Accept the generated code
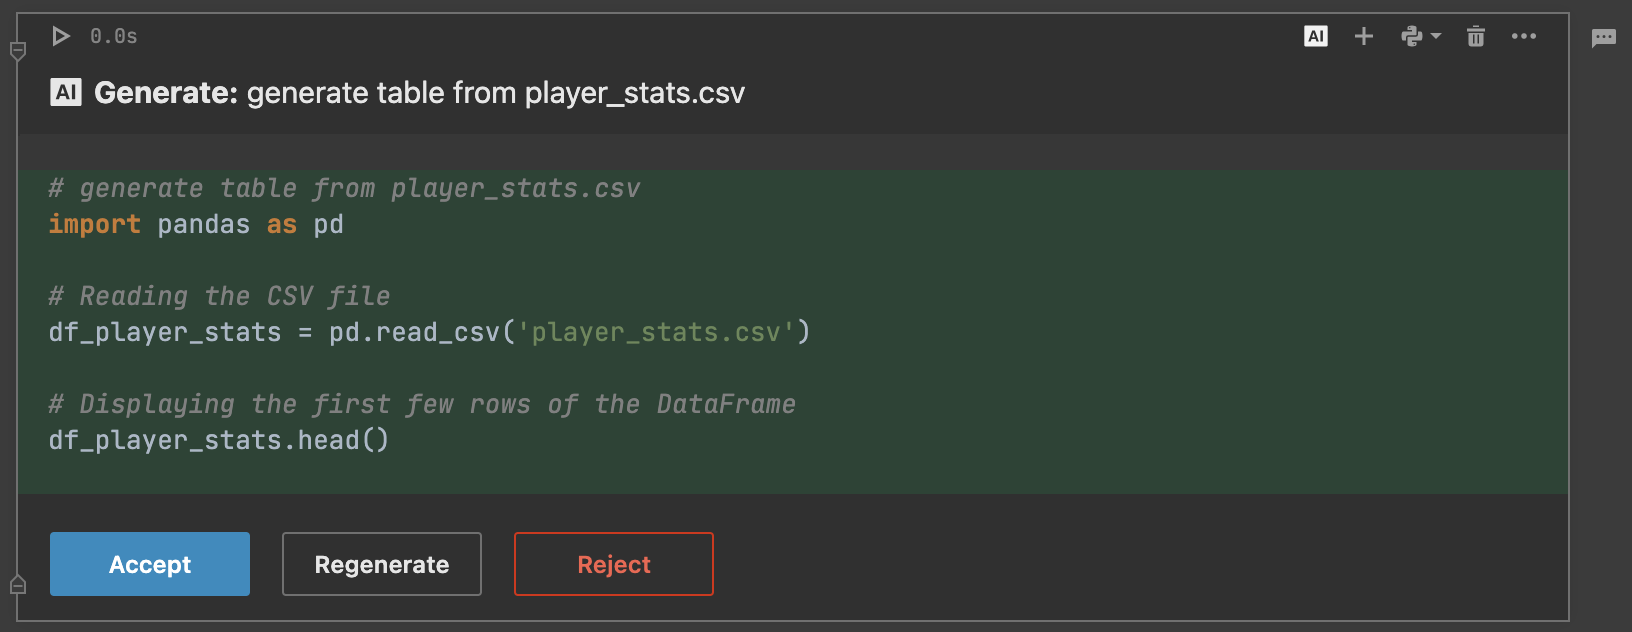Screen dimensions: 1632x632 [x=150, y=564]
